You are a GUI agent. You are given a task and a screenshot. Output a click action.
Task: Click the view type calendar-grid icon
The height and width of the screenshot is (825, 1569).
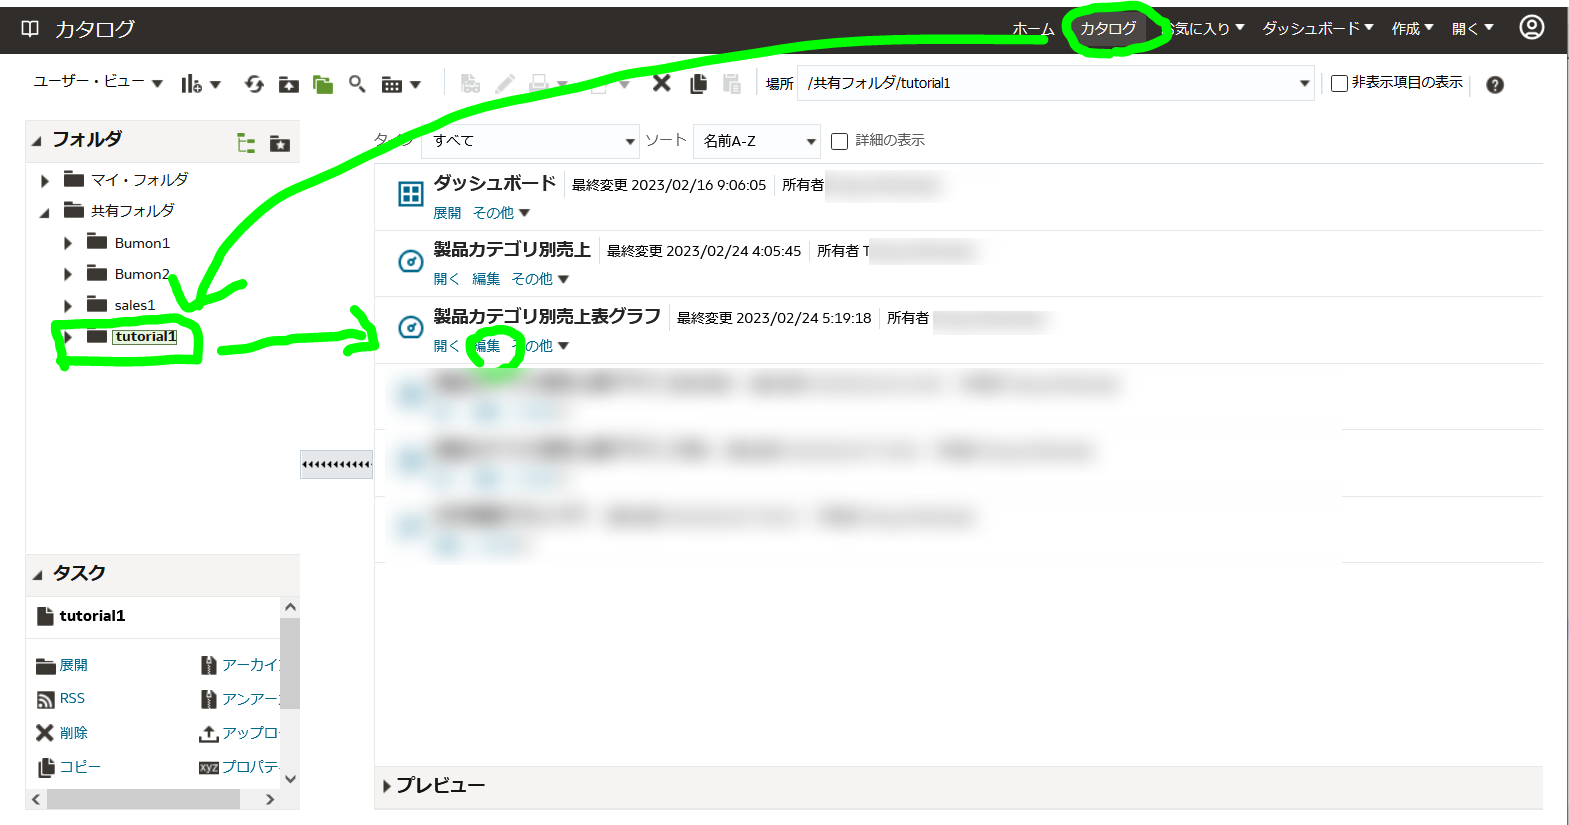point(392,85)
